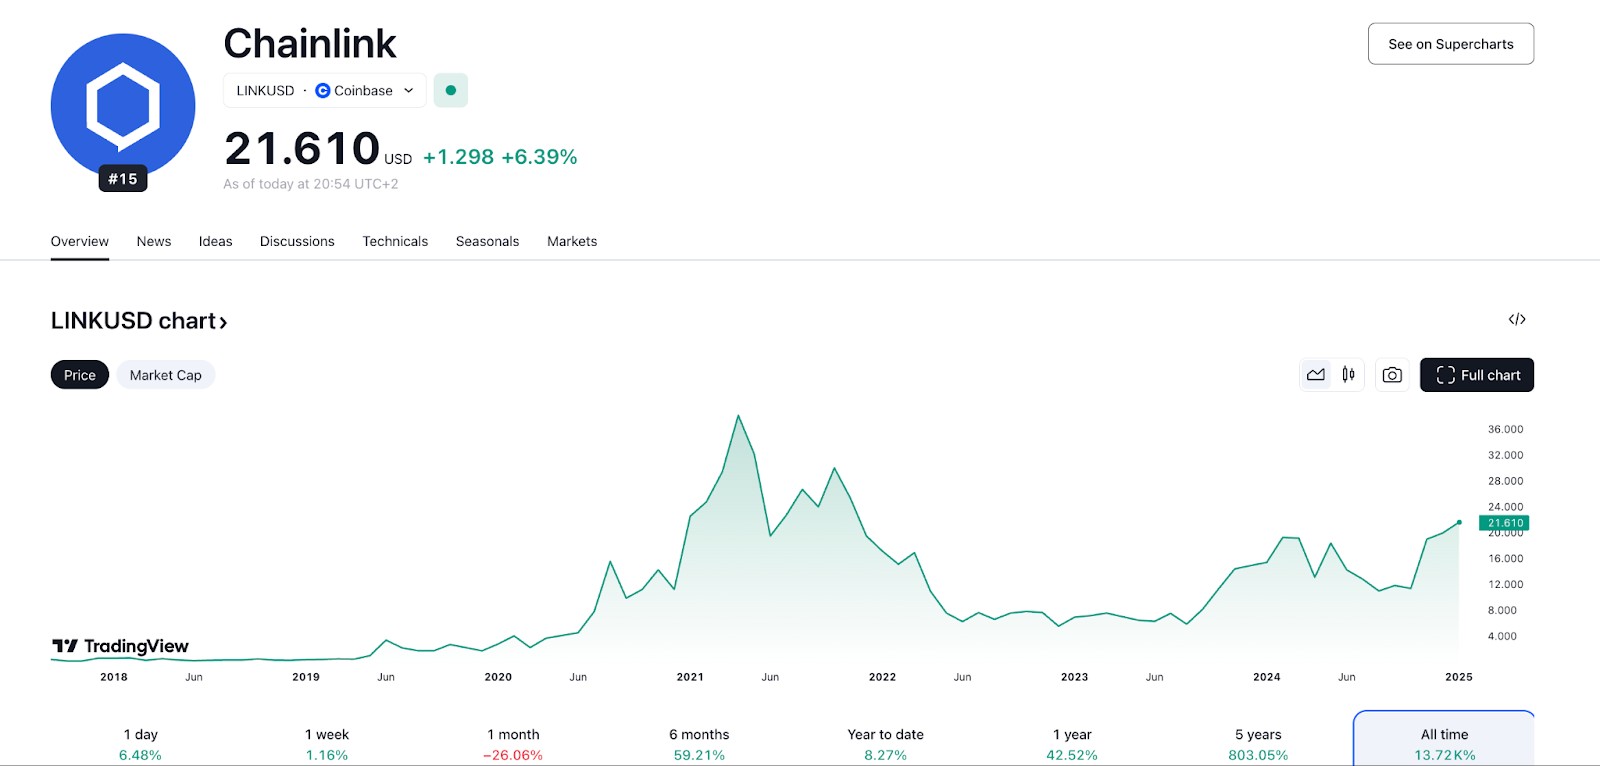1600x766 pixels.
Task: Click the Chainlink hexagon logo
Action: point(123,106)
